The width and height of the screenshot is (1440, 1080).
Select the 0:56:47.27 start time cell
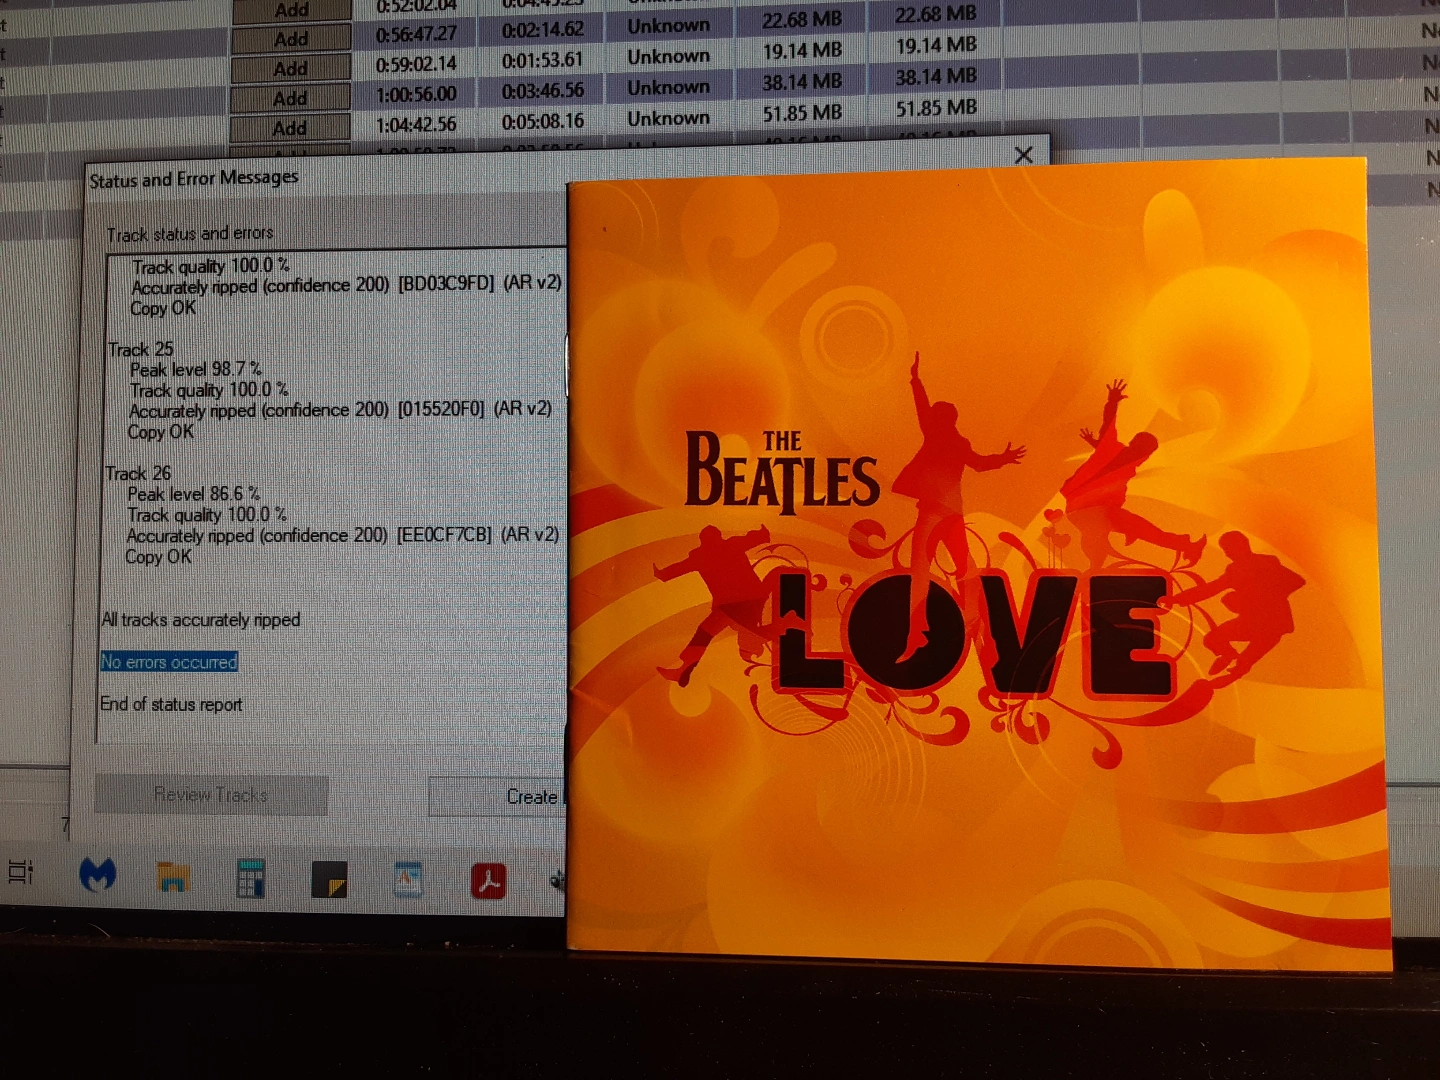coord(417,34)
